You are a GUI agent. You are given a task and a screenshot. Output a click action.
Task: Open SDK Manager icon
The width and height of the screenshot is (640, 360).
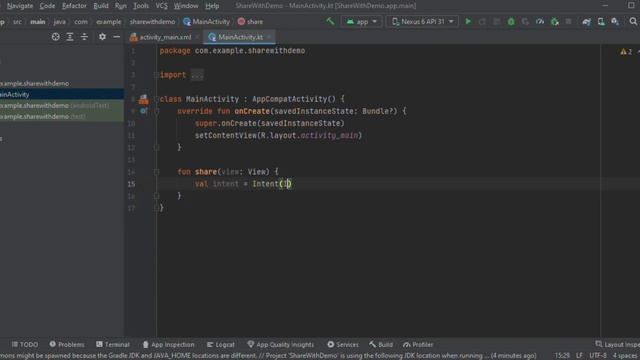[x=615, y=22]
